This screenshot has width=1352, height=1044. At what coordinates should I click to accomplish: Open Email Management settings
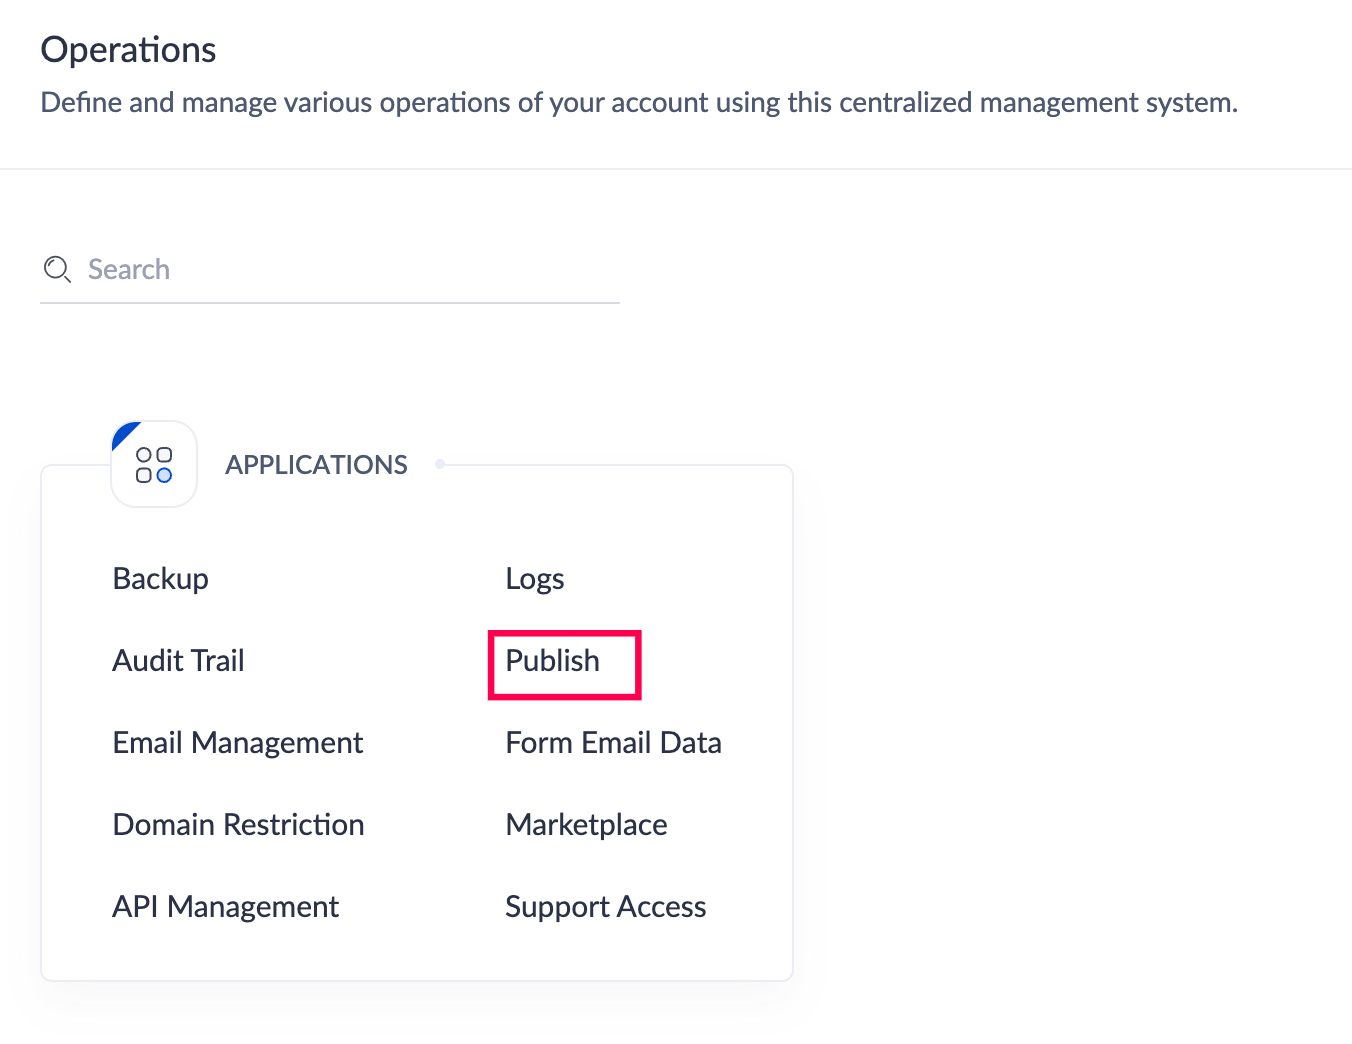tap(238, 743)
